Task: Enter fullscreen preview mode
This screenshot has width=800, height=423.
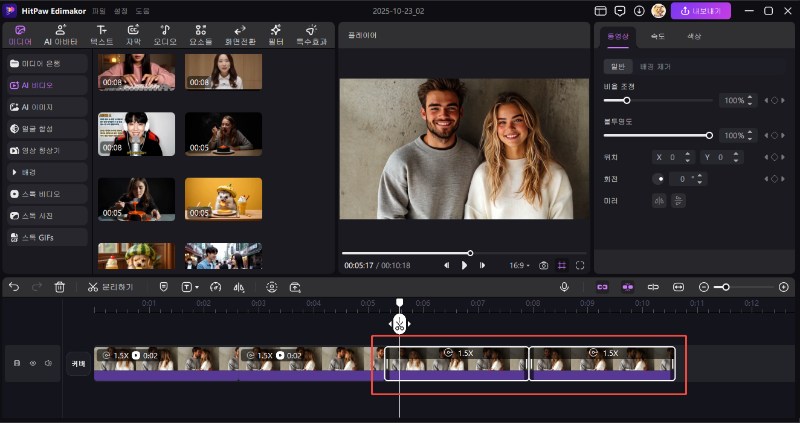Action: 579,265
